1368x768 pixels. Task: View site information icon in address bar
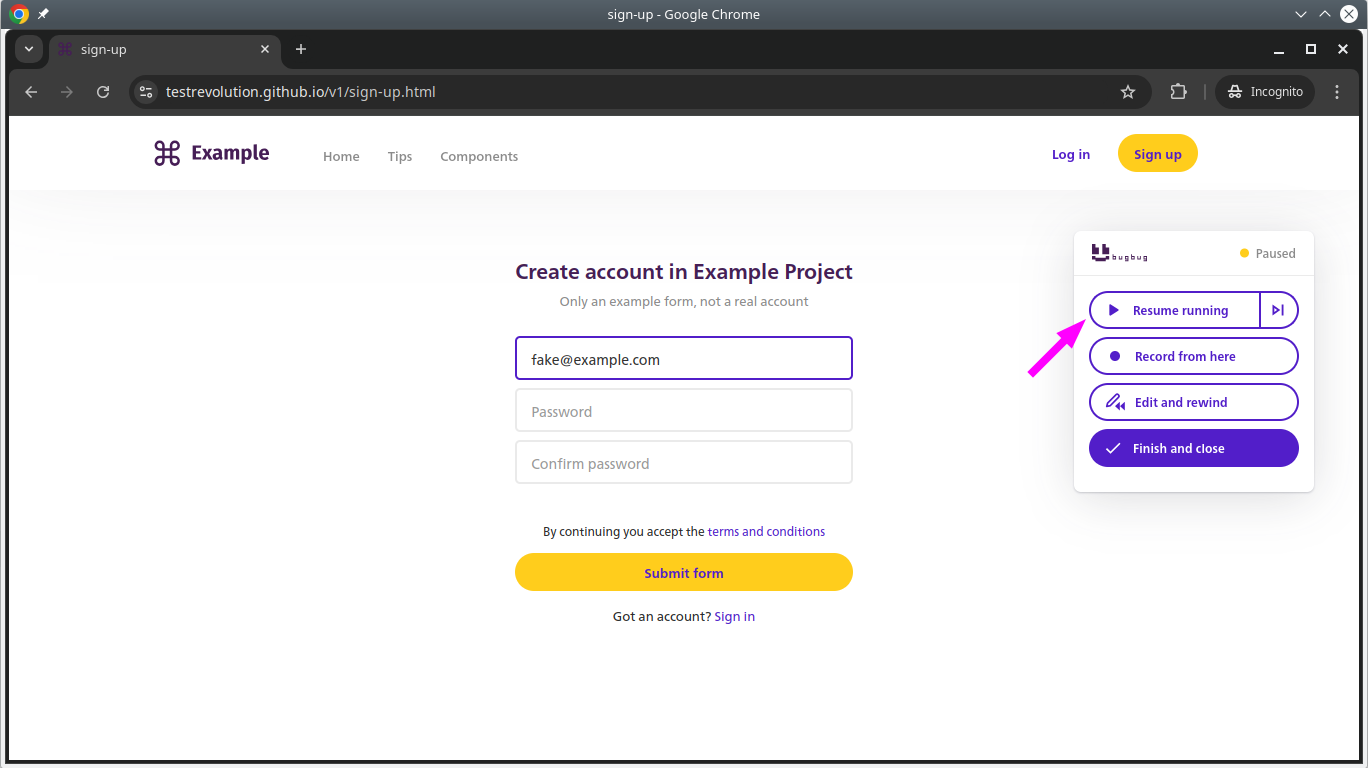click(146, 92)
